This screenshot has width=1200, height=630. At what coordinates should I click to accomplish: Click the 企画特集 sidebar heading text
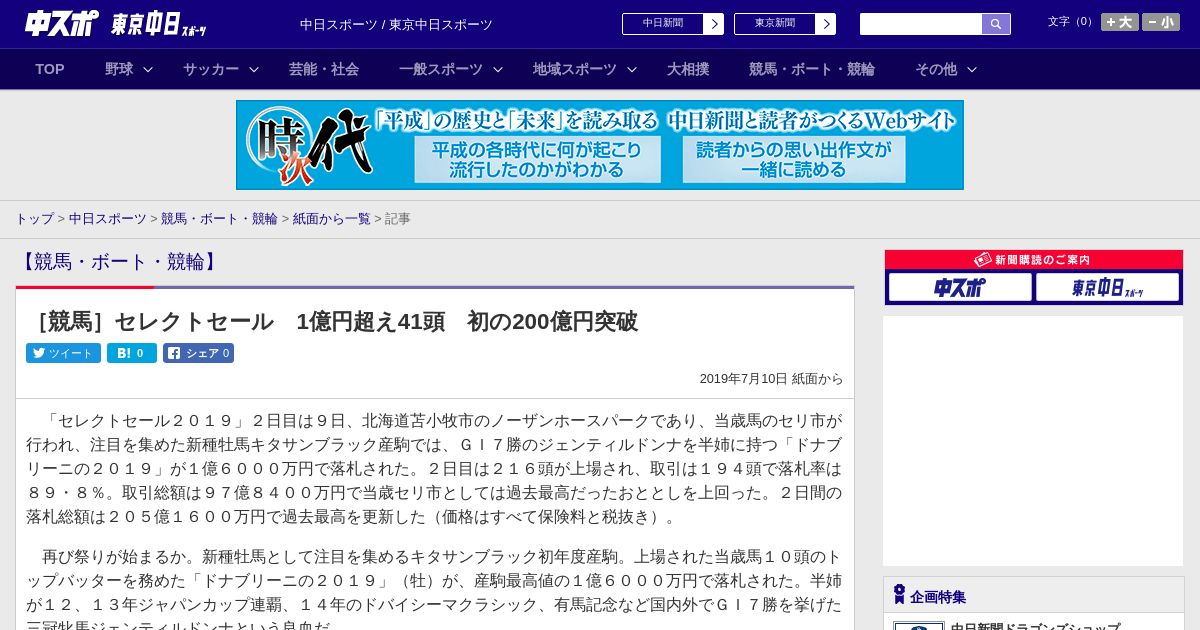tap(938, 597)
